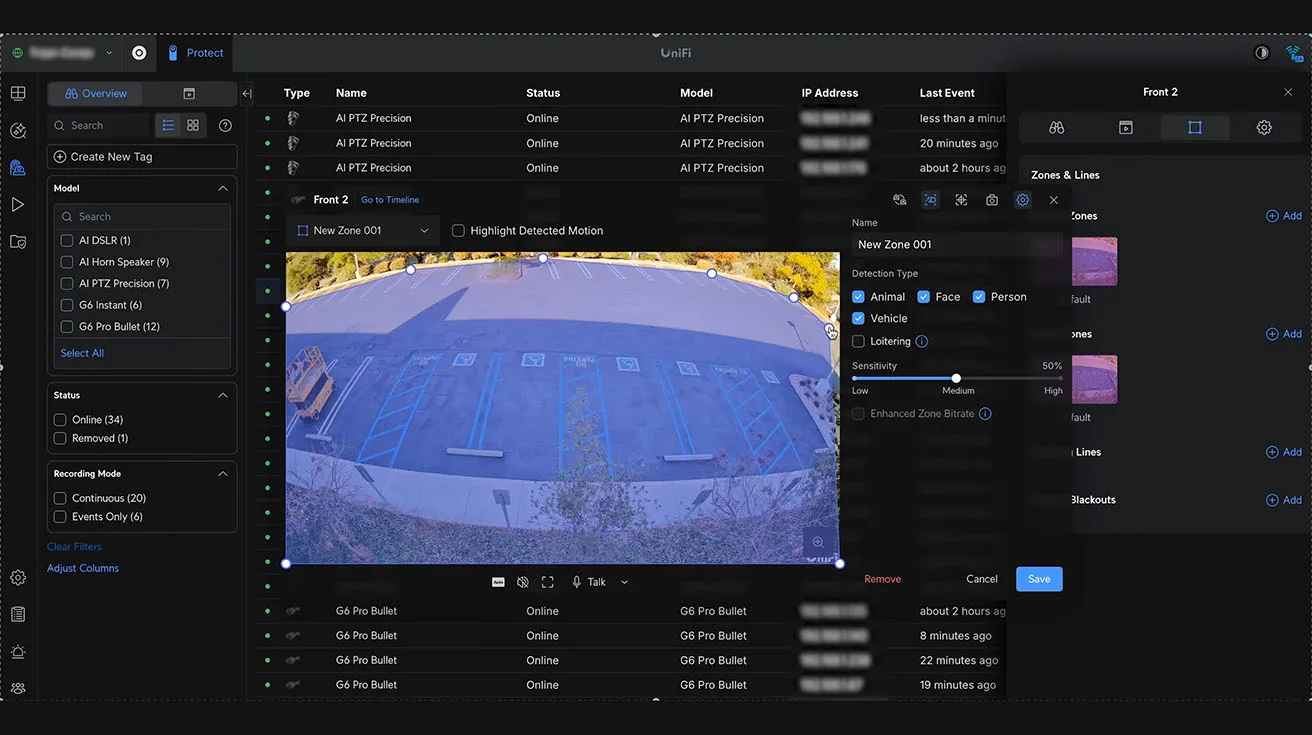This screenshot has height=735, width=1312.
Task: Switch to grid view layout
Action: tap(193, 126)
